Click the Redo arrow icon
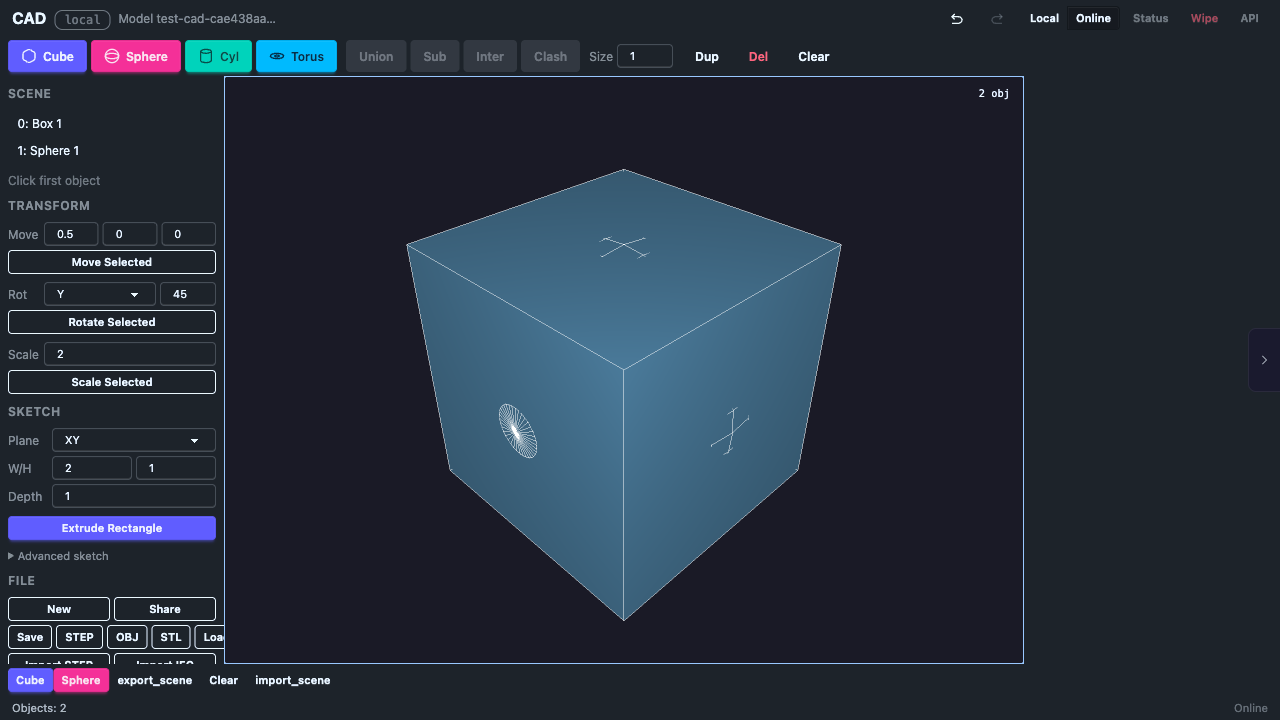Screen dimensions: 1280x720 996,18
